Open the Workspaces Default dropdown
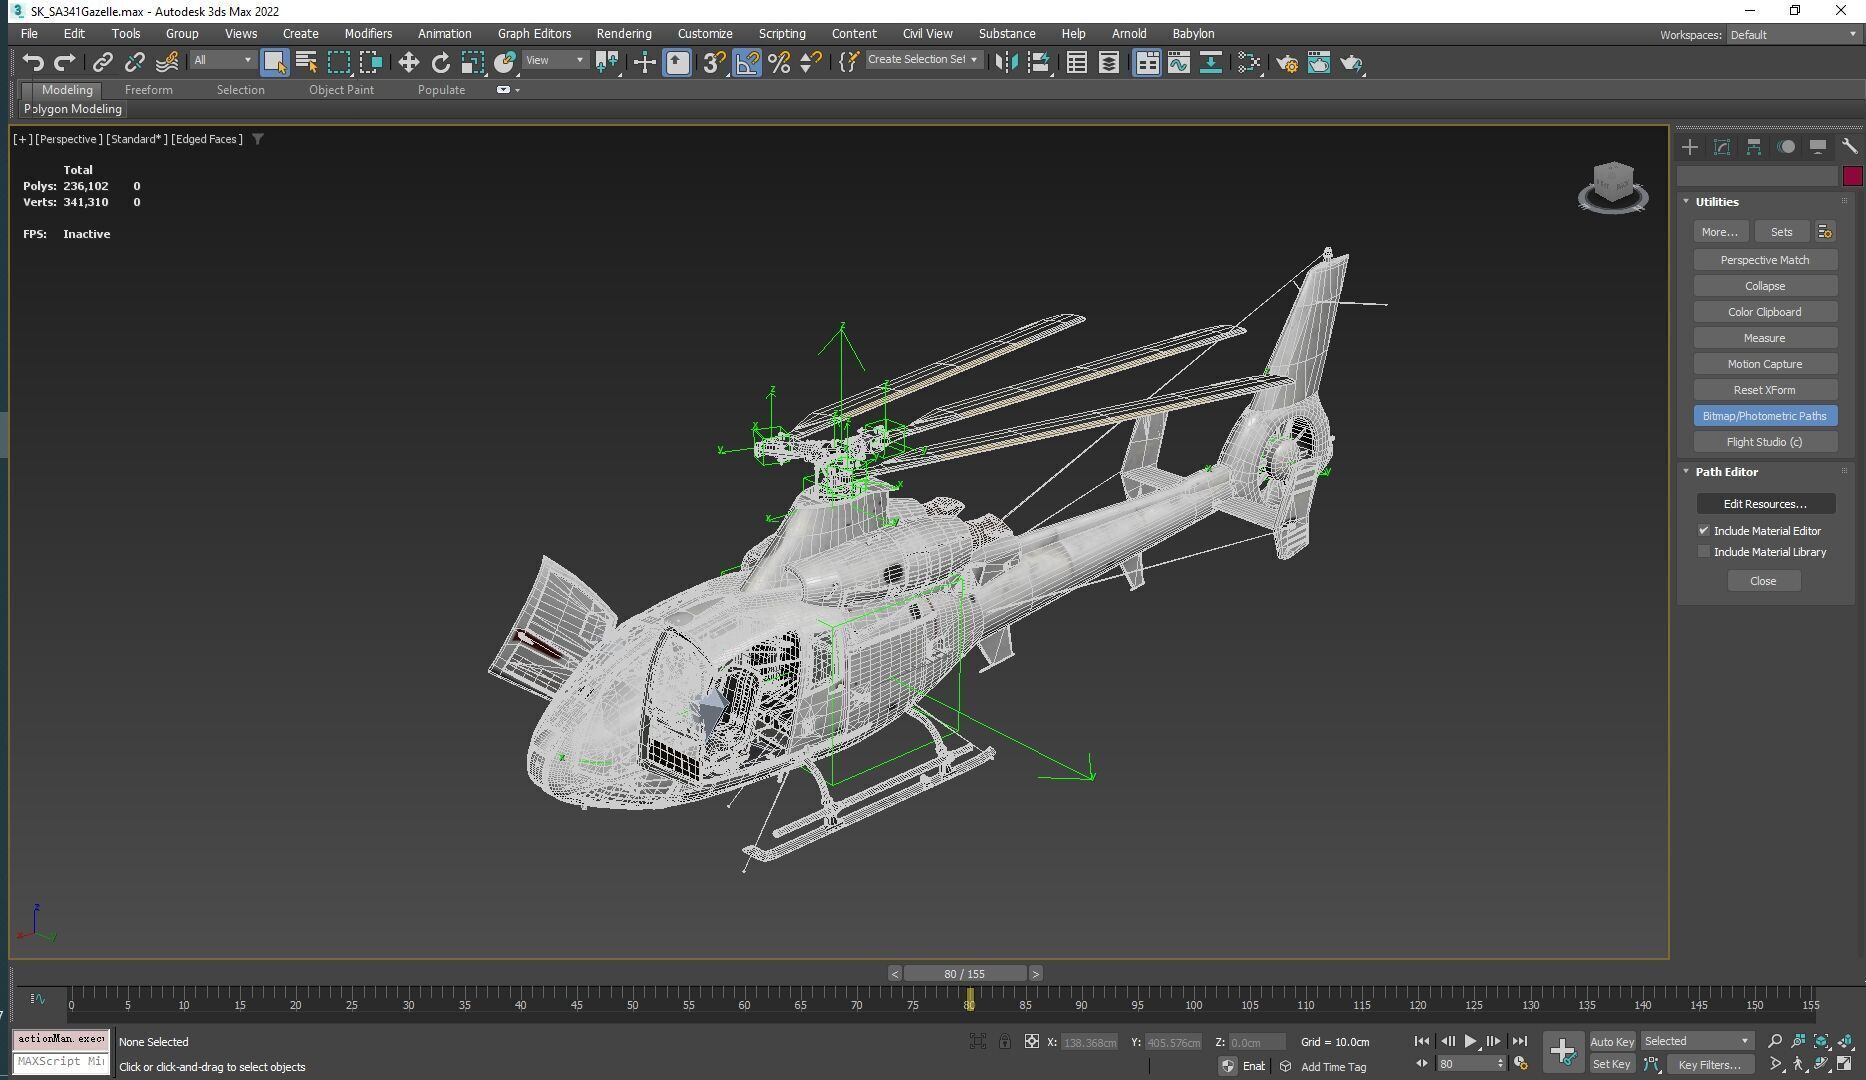 pyautogui.click(x=1793, y=35)
